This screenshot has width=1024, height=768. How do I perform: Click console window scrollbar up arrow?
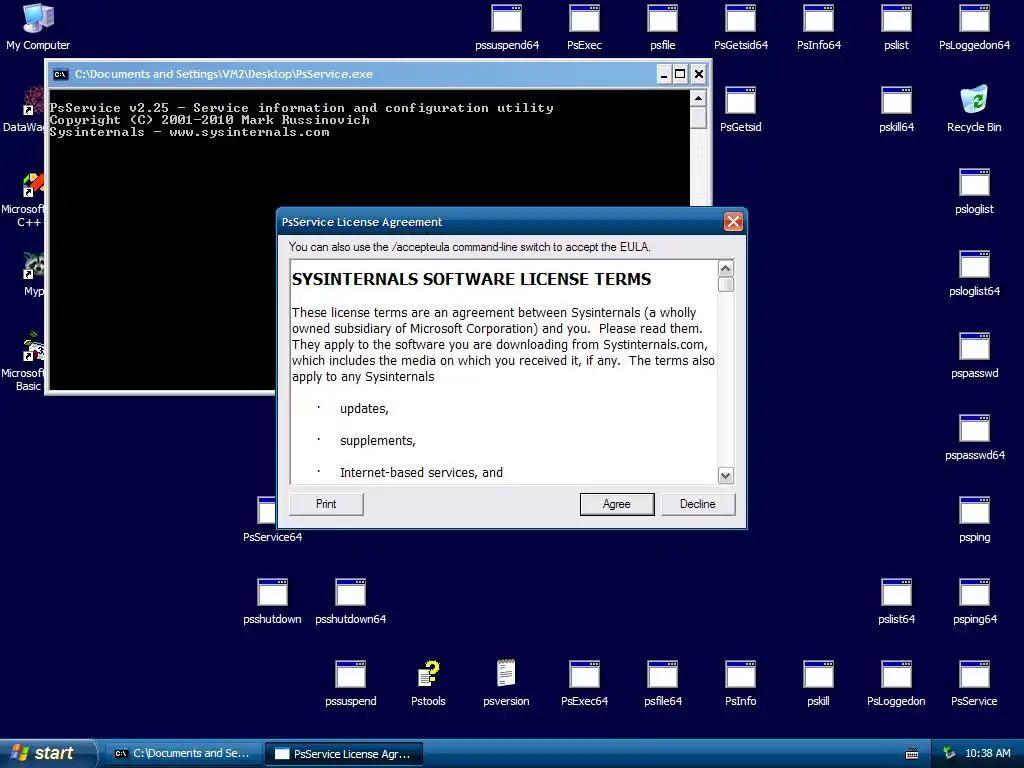[x=698, y=99]
